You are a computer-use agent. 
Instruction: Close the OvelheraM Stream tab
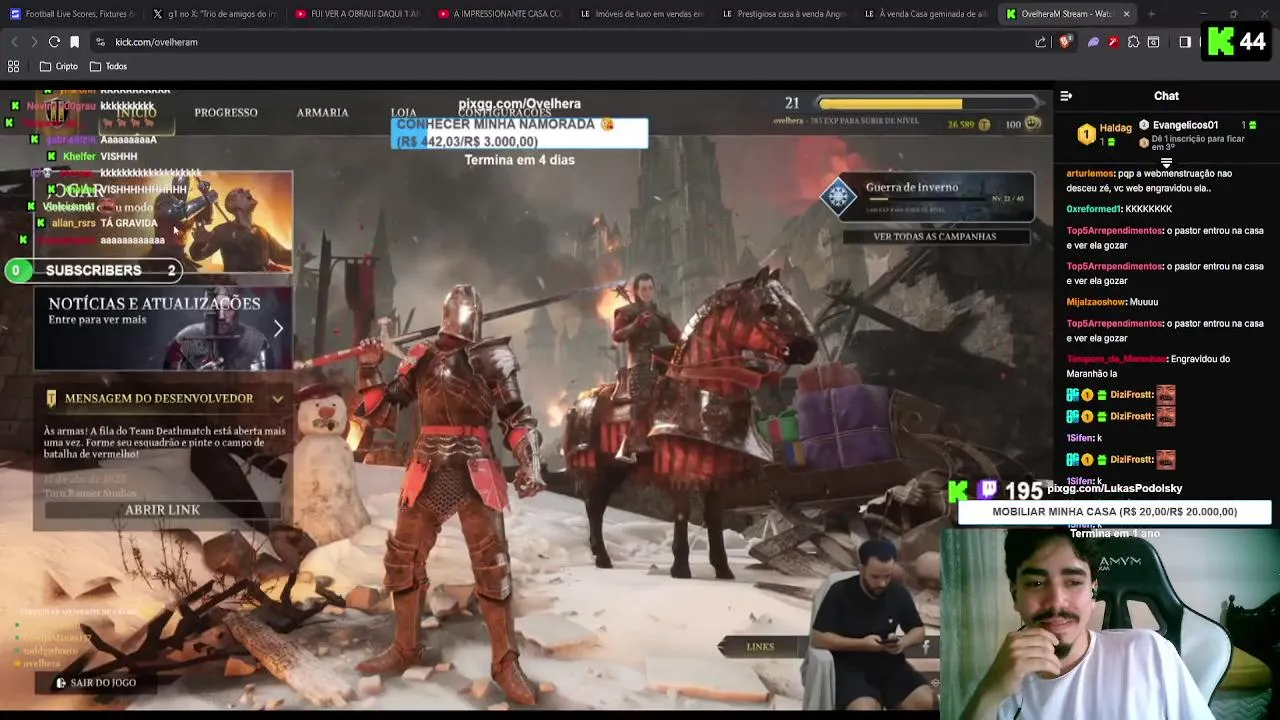coord(1126,14)
